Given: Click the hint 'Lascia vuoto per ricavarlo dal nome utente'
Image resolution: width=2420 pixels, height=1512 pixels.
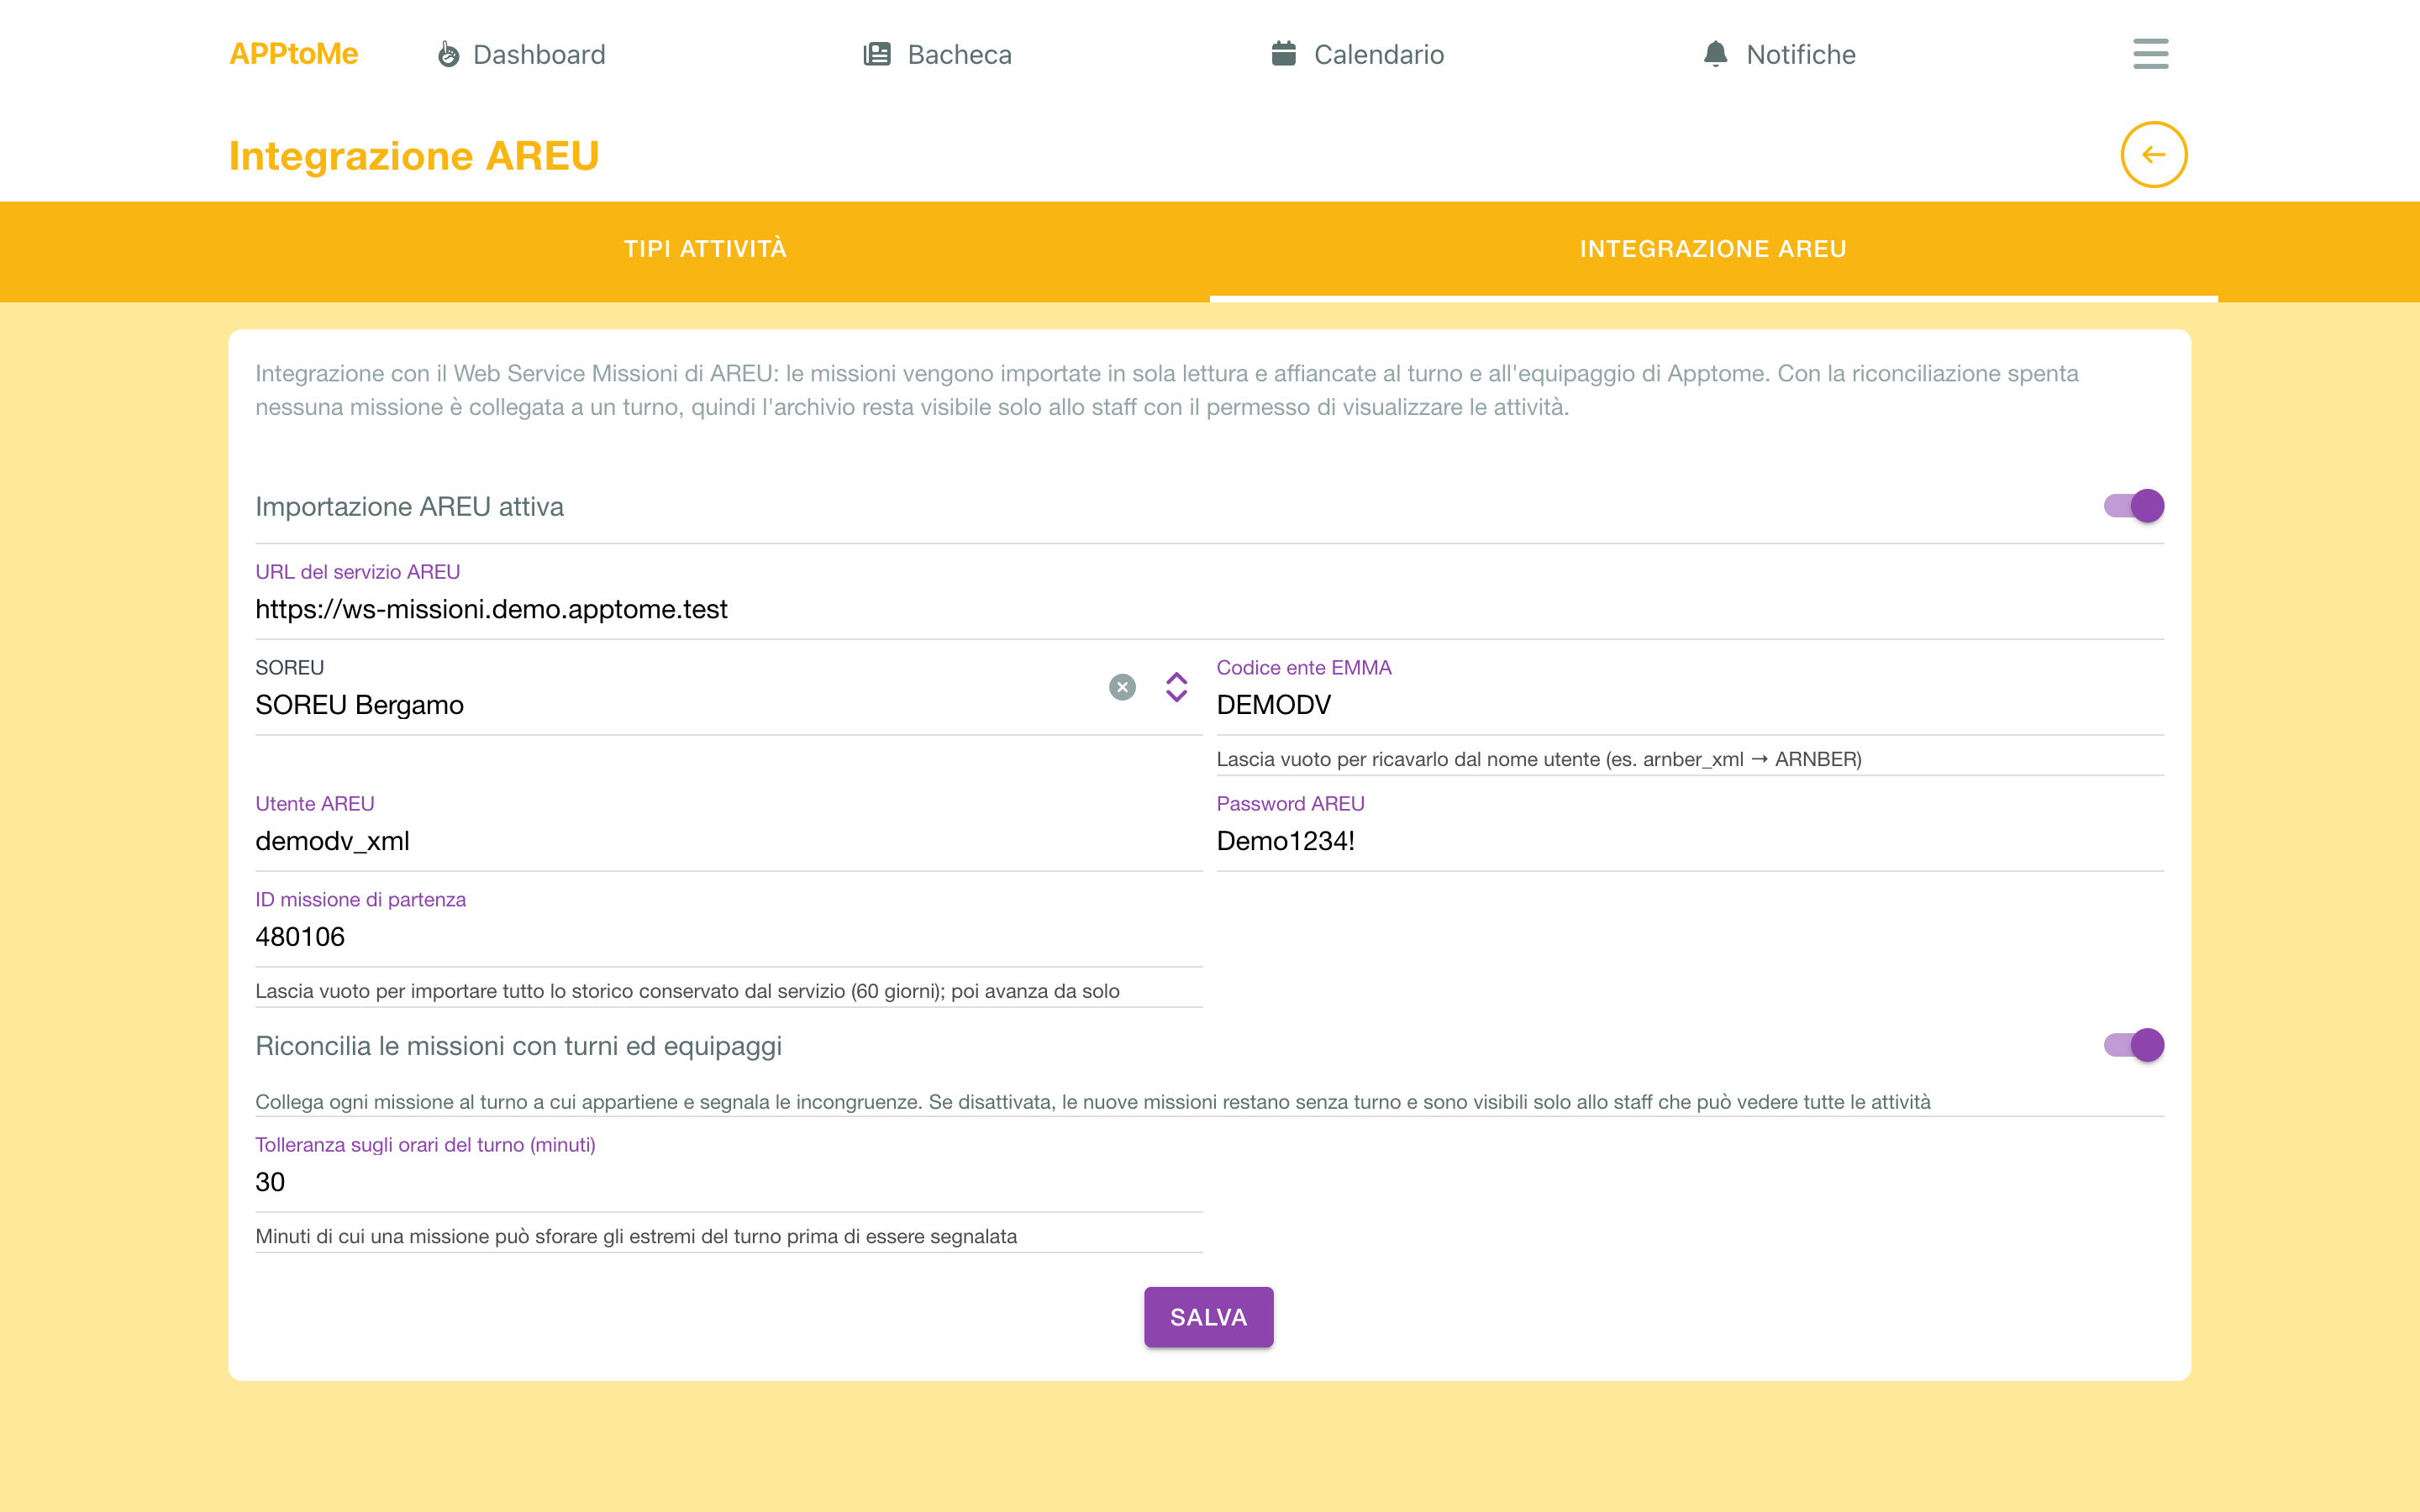Looking at the screenshot, I should click(1539, 759).
